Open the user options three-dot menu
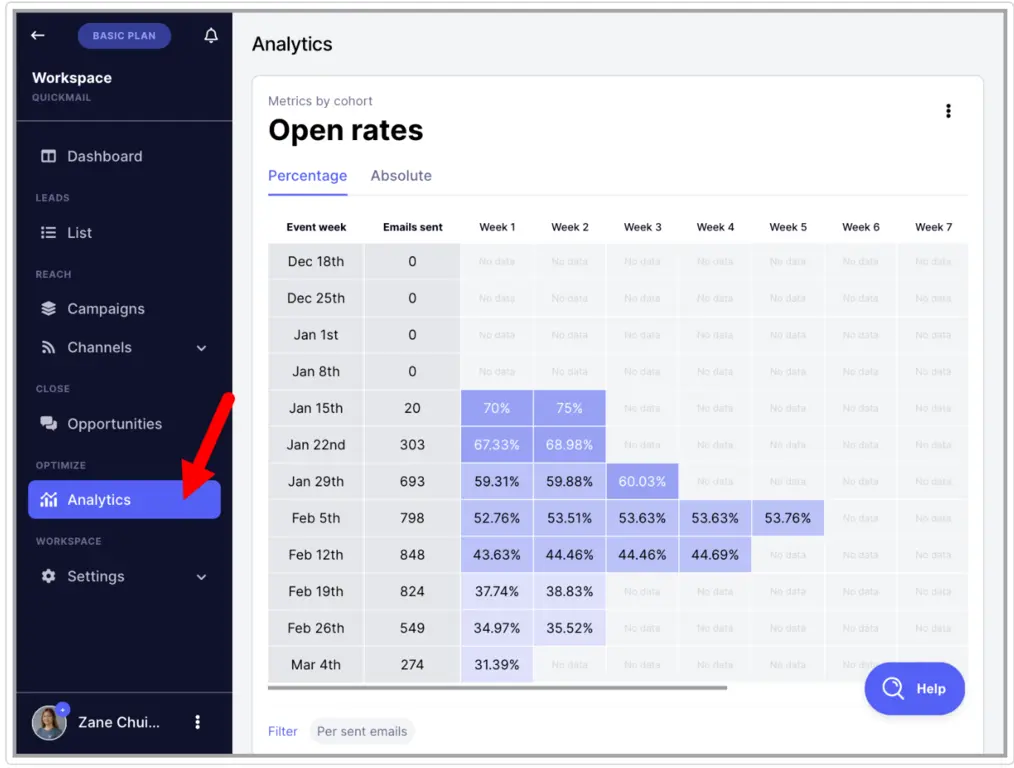The height and width of the screenshot is (768, 1014). pyautogui.click(x=197, y=722)
